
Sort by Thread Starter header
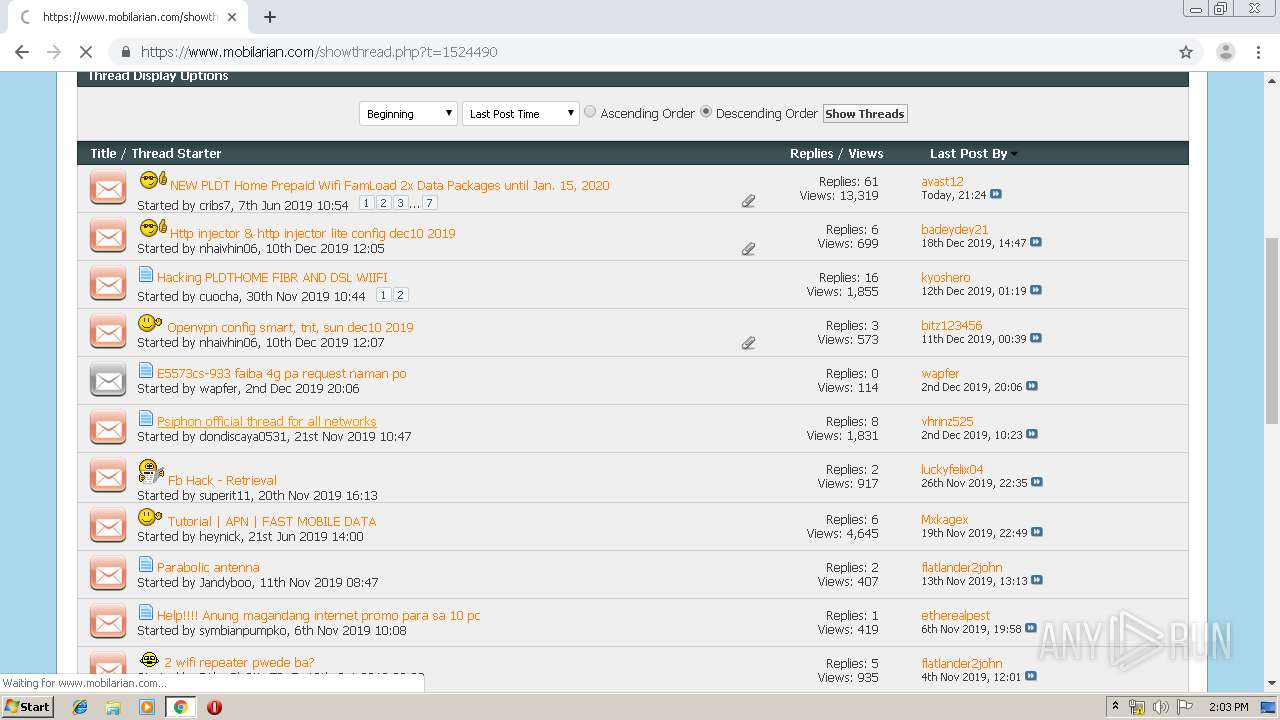coord(176,153)
